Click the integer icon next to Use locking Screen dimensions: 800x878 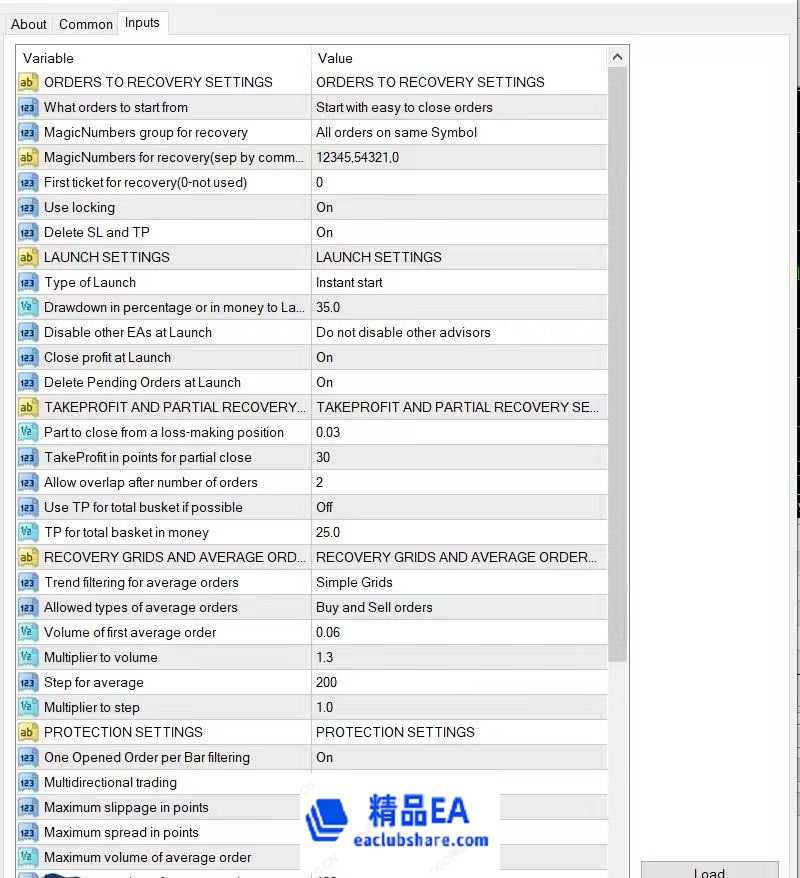[x=28, y=207]
